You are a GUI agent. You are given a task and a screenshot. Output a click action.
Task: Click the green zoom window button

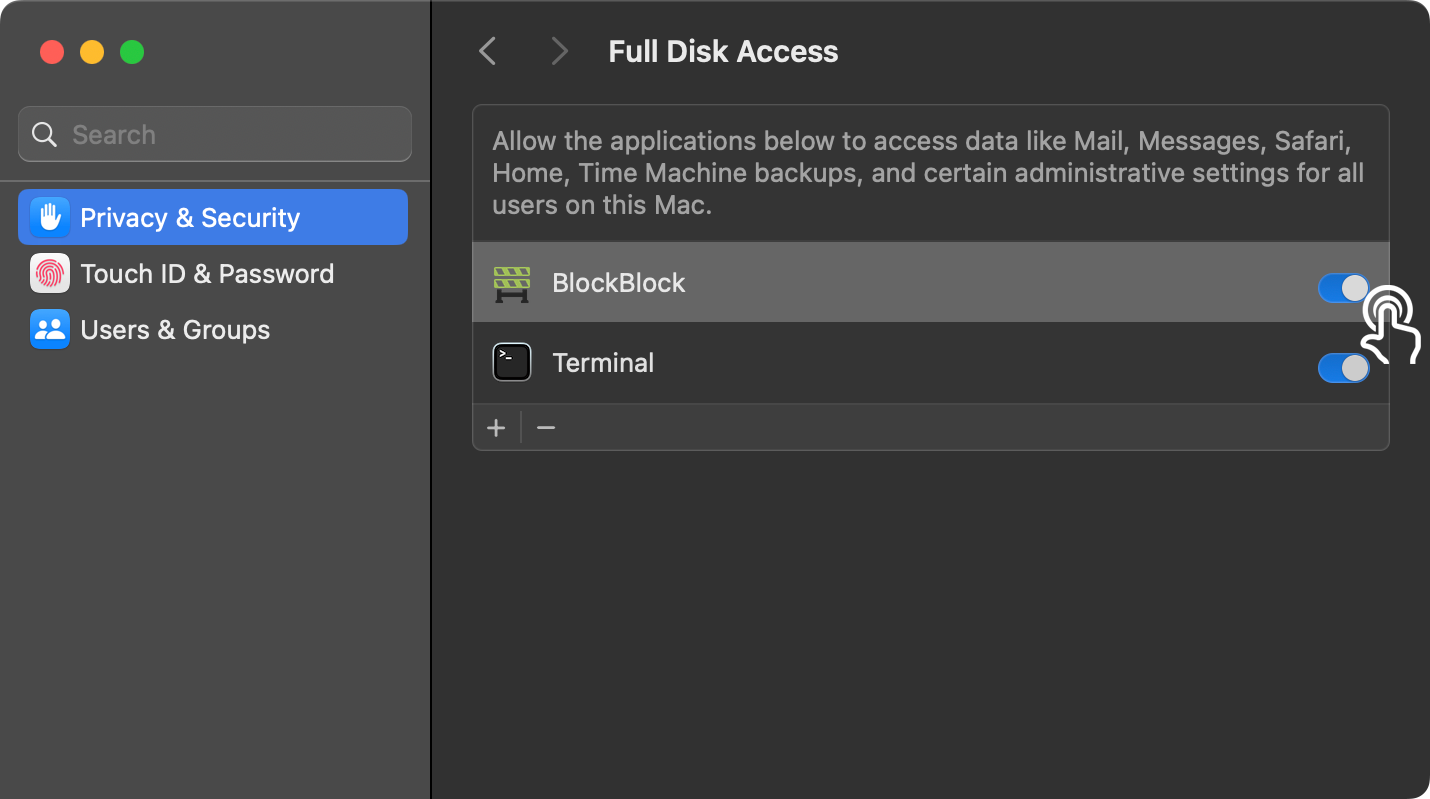click(132, 52)
